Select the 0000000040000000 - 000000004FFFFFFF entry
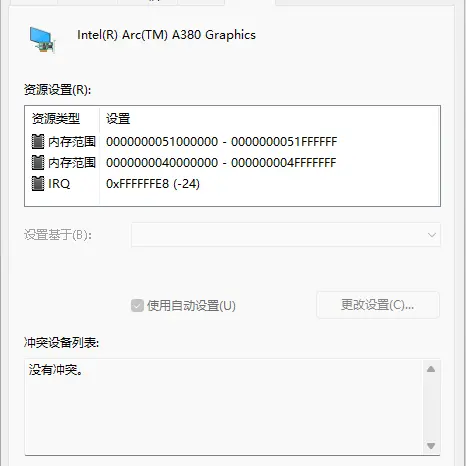This screenshot has width=466, height=466. coord(221,163)
